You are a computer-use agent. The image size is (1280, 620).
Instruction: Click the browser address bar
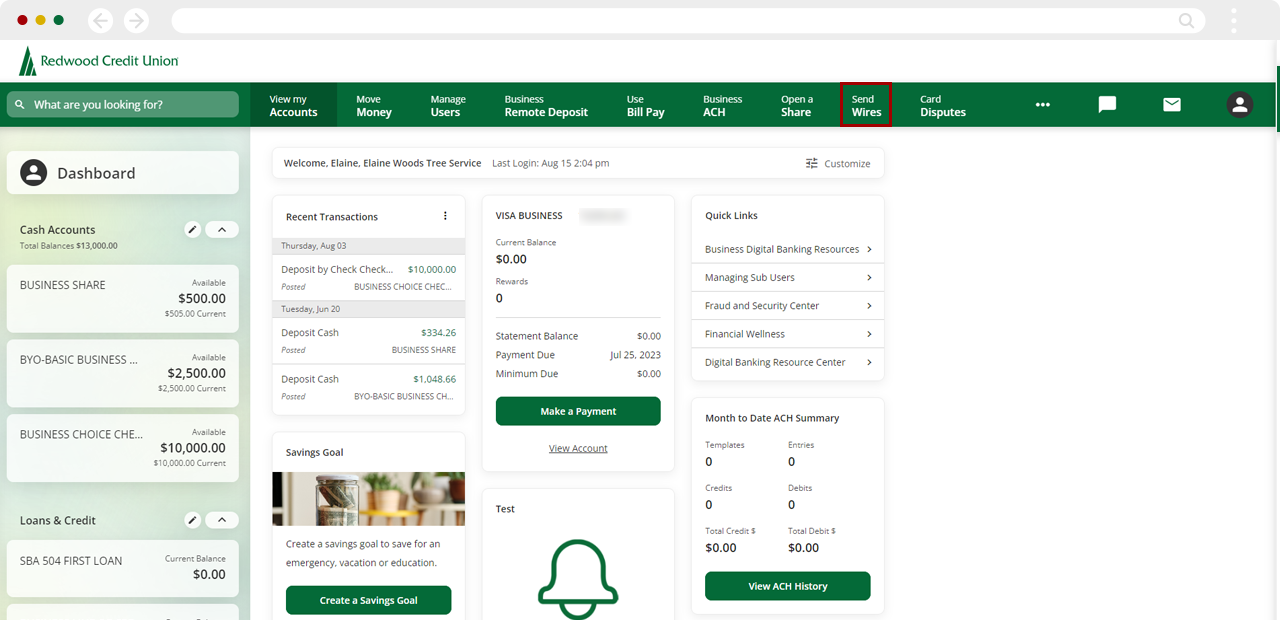(x=687, y=20)
